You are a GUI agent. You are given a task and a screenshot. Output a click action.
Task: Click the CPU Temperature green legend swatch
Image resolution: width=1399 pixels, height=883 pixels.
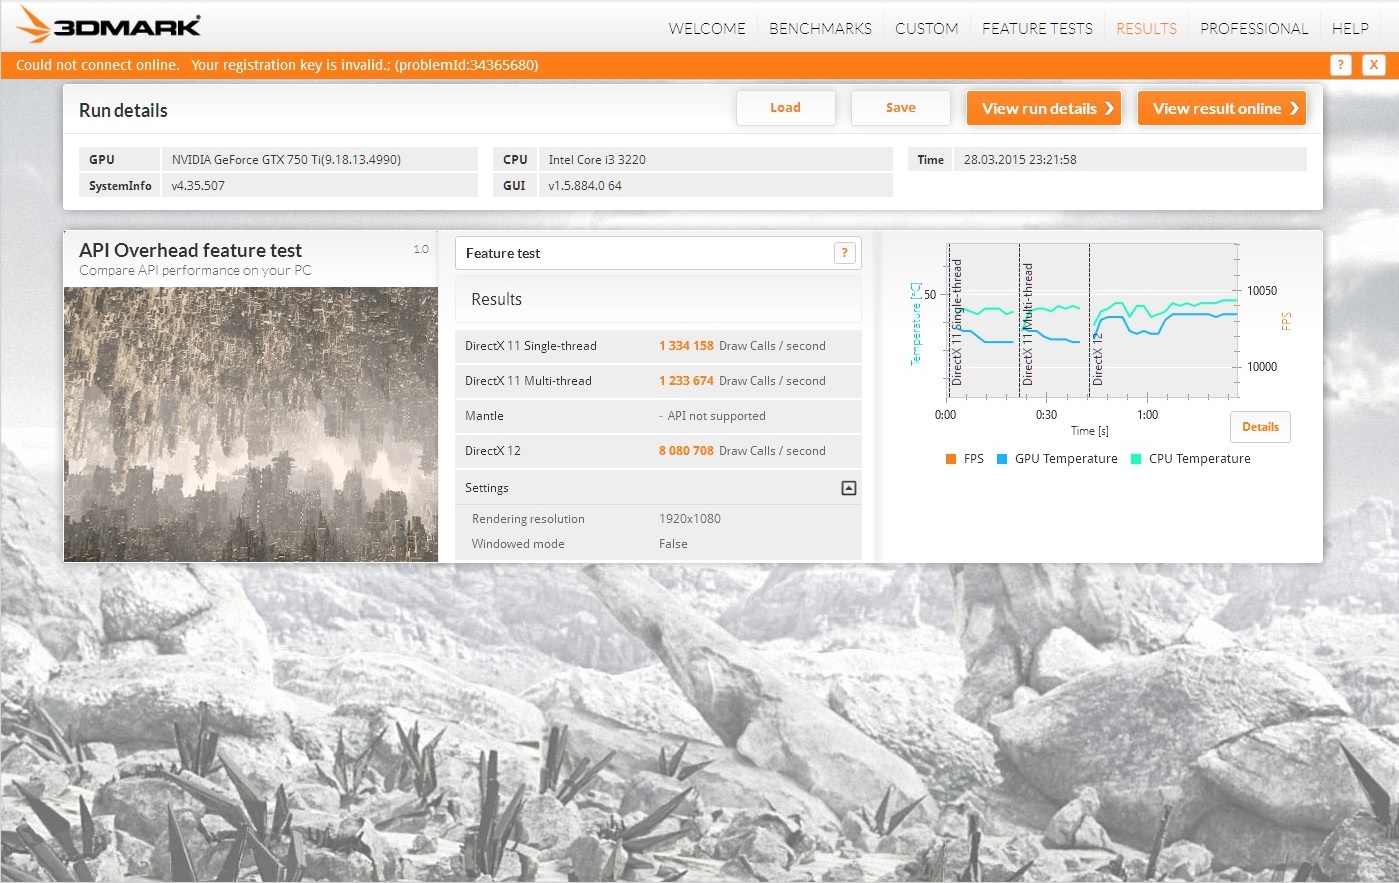(x=1135, y=459)
